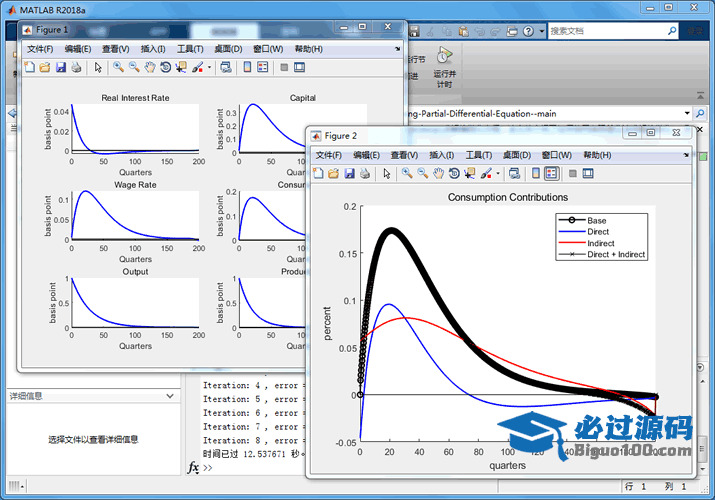Viewport: 715px width, 500px height.
Task: Toggle Insert Legend off in Figure 2 toolbar
Action: pyautogui.click(x=552, y=173)
